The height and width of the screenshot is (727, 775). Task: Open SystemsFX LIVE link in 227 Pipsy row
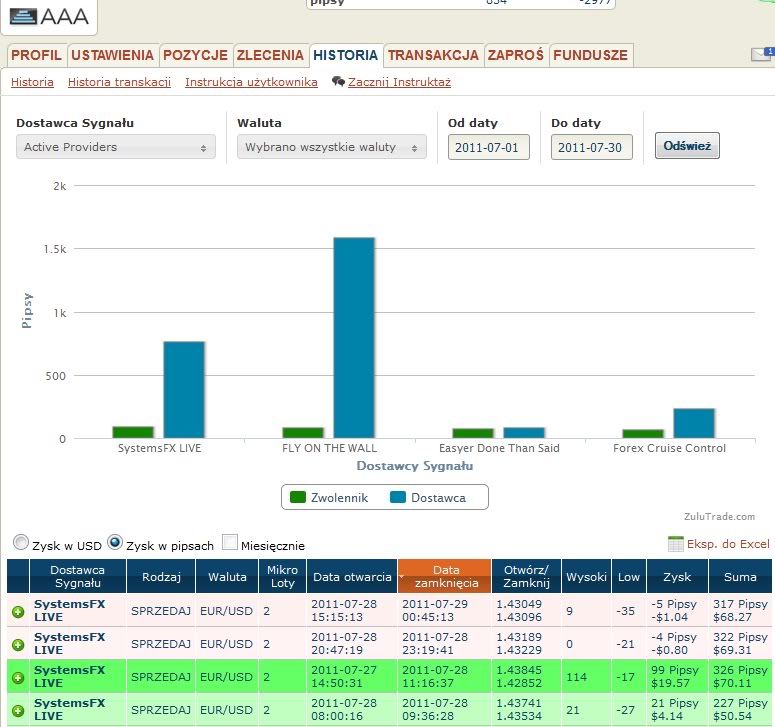(70, 710)
